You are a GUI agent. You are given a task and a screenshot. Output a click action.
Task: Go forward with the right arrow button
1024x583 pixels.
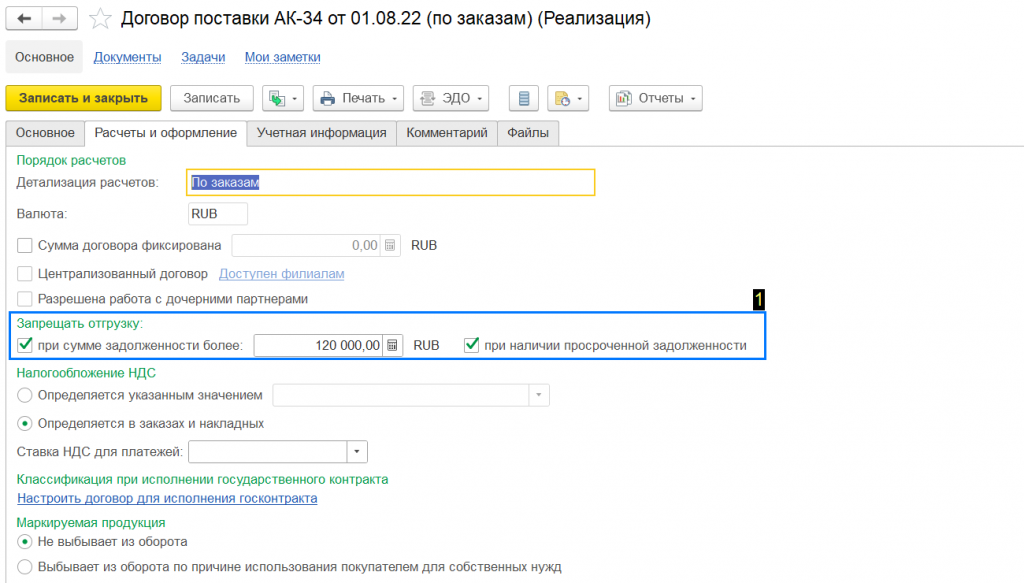tap(59, 18)
